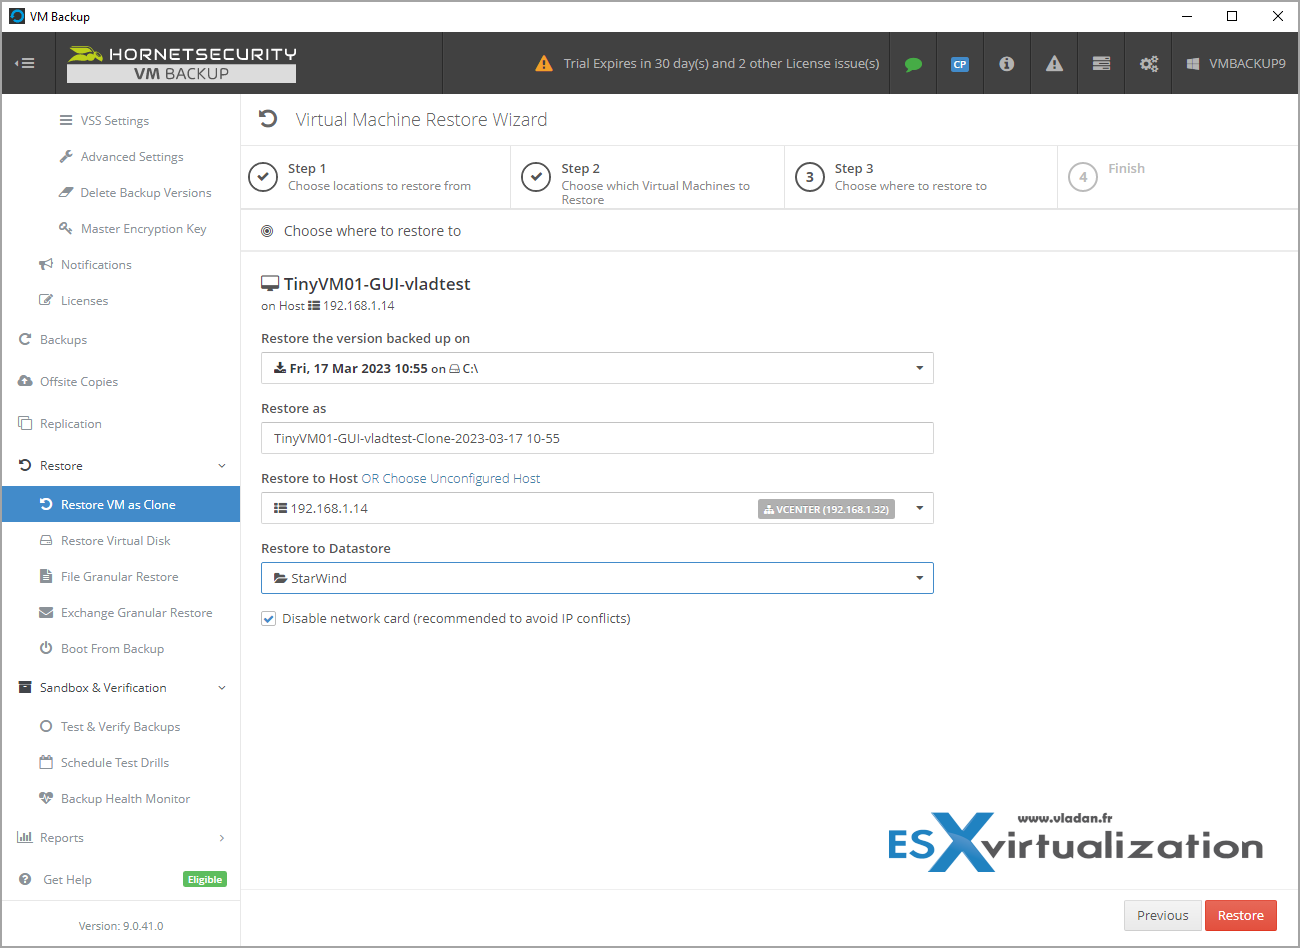The height and width of the screenshot is (948, 1300).
Task: Open the chat bubble icon in header
Action: [913, 64]
